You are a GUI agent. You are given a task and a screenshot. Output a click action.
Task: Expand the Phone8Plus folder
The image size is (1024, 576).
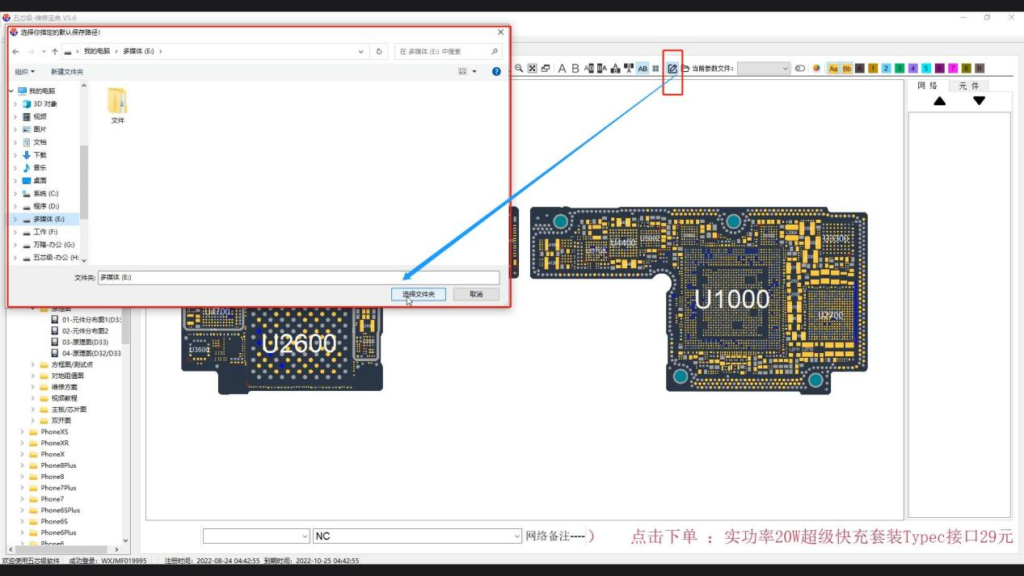click(22, 466)
